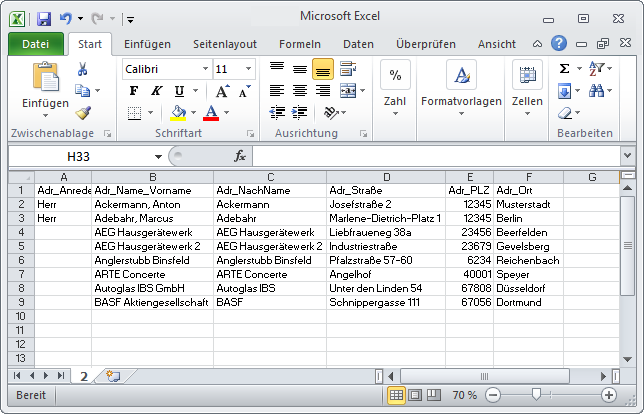The width and height of the screenshot is (644, 414).
Task: Decrease the font size
Action: pos(245,91)
